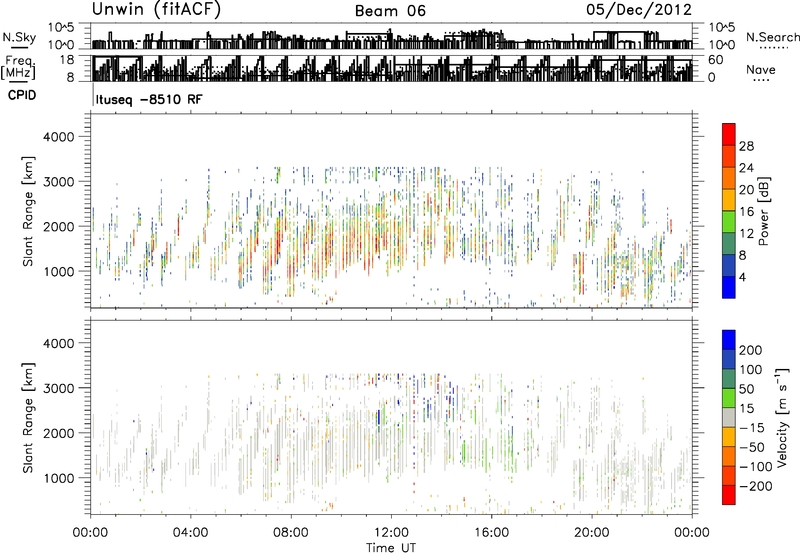Screen dimensions: 800x554
Task: Select '1000' on the Velocity panel range axis
Action: tap(59, 479)
